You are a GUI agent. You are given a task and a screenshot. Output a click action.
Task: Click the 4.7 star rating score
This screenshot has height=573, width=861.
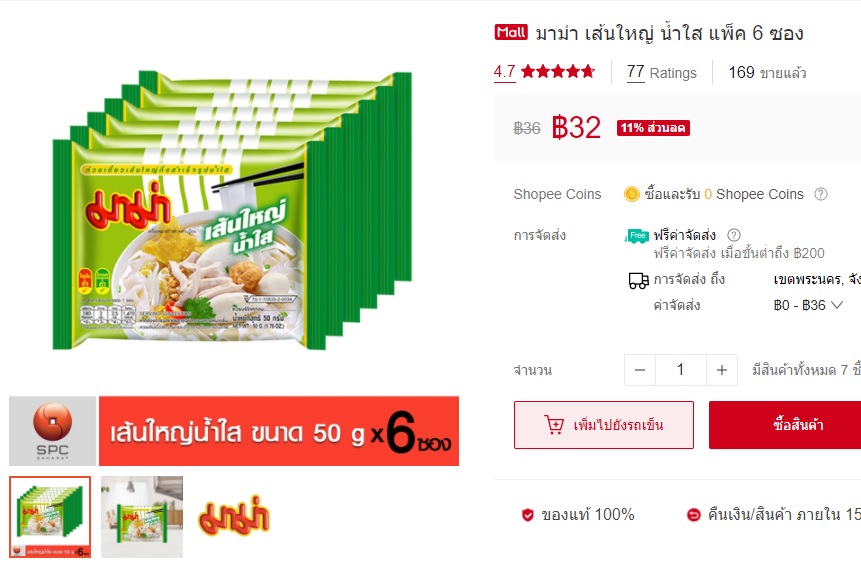pyautogui.click(x=504, y=72)
